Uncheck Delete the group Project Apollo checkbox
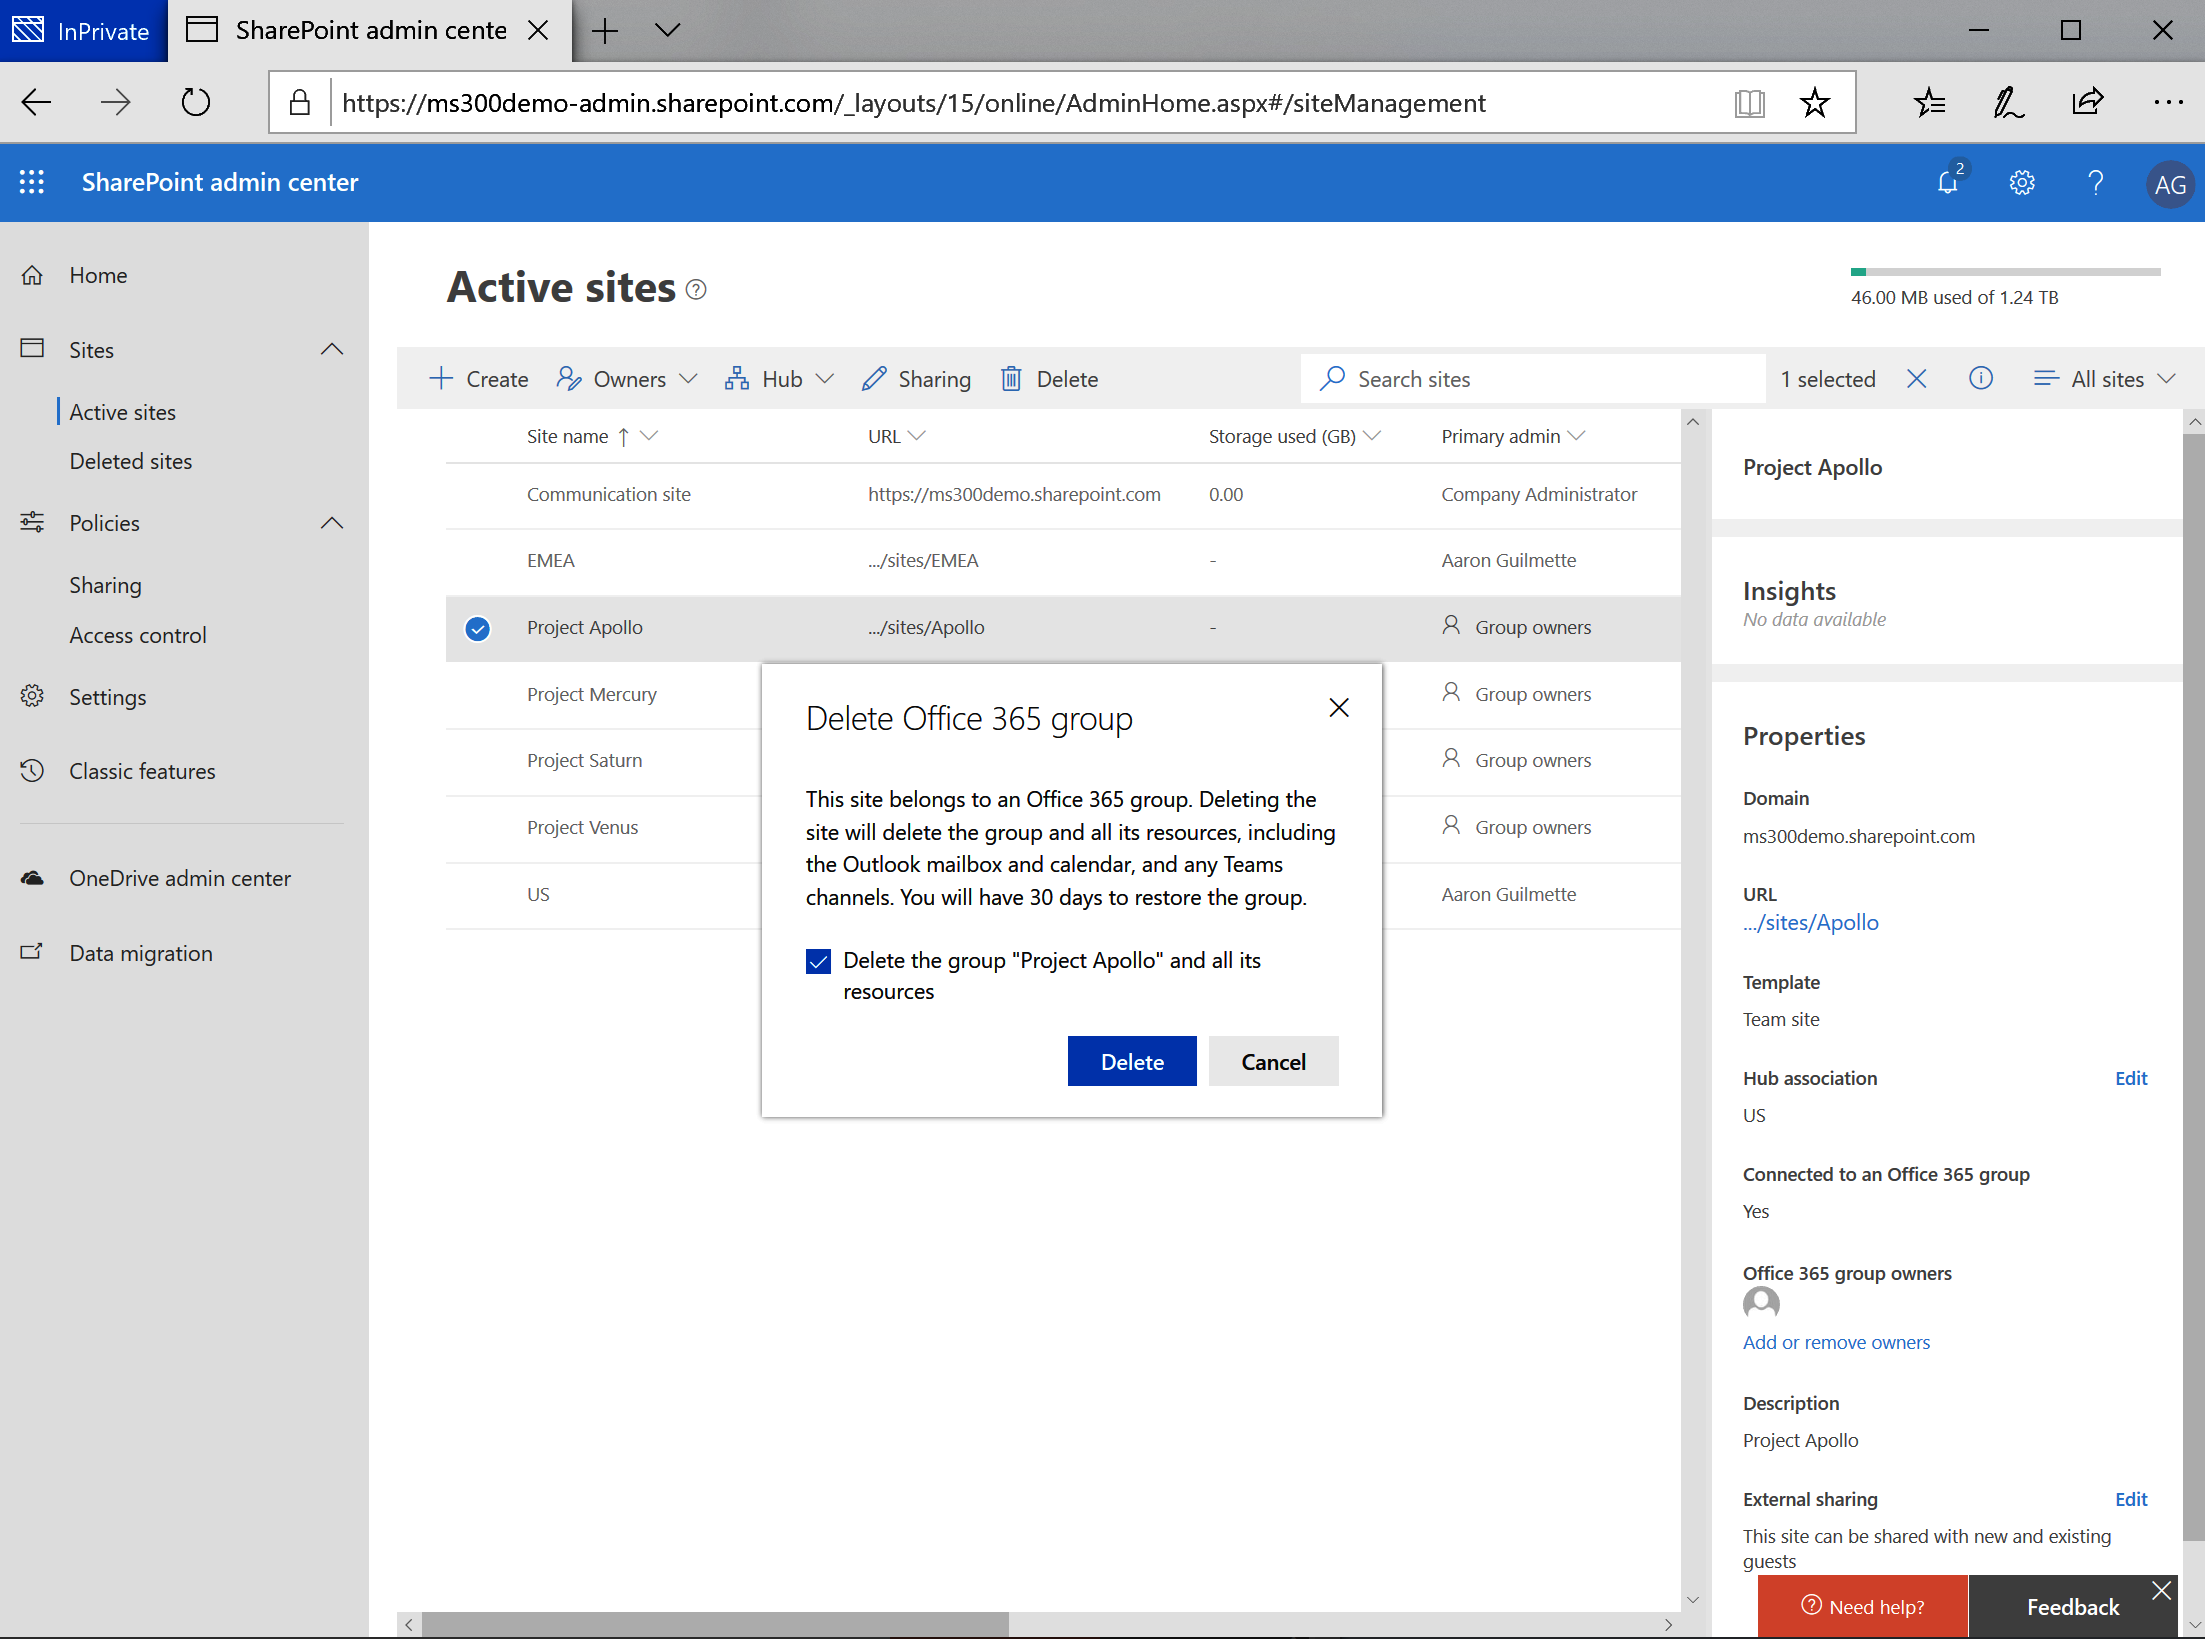The height and width of the screenshot is (1639, 2205). [x=818, y=961]
